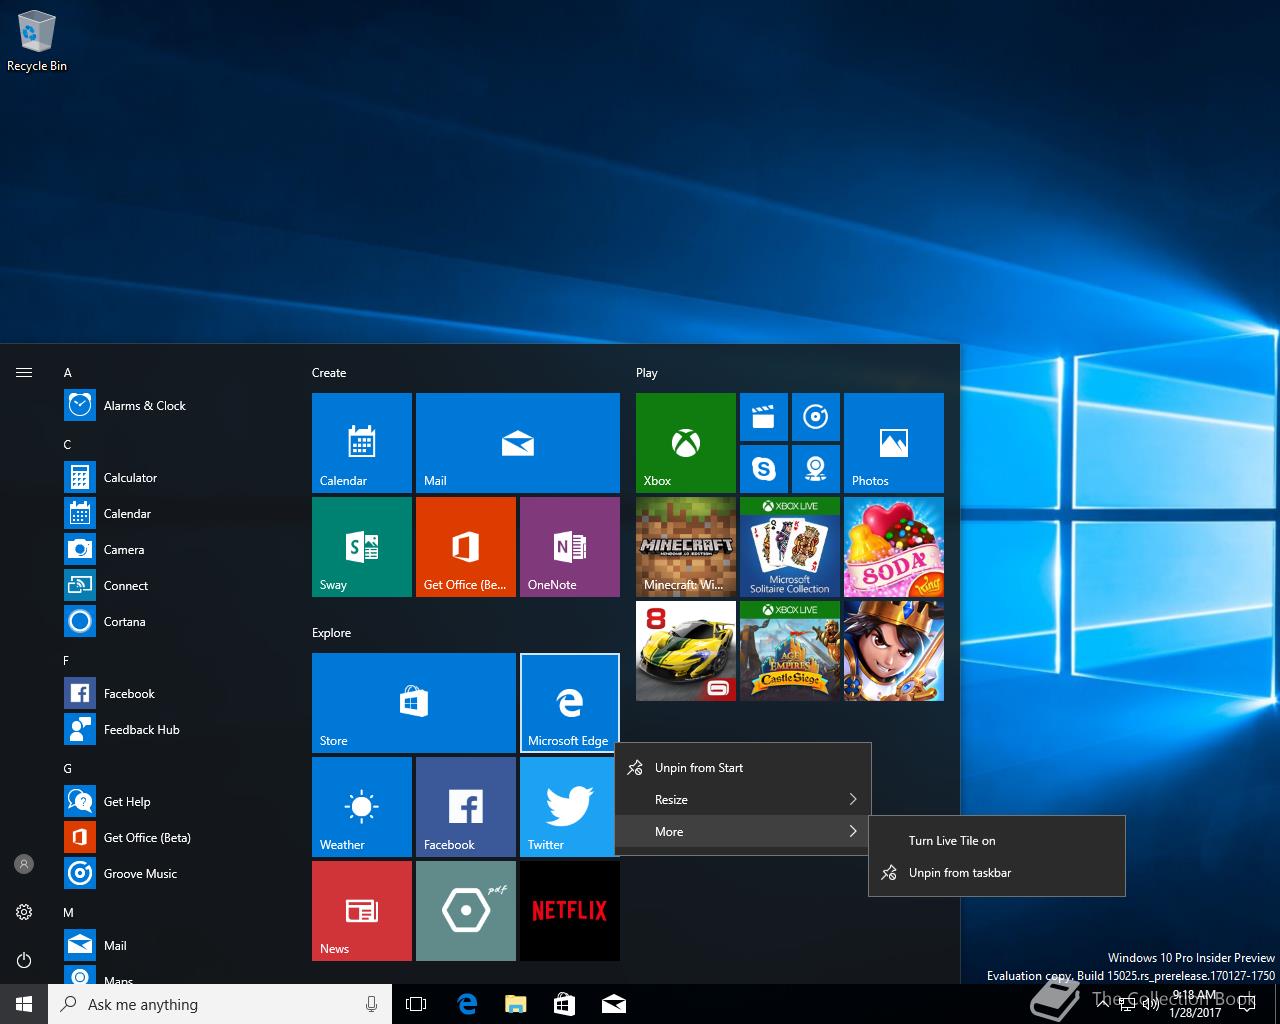The image size is (1280, 1024).
Task: Open Groove Music from app list
Action: [140, 874]
